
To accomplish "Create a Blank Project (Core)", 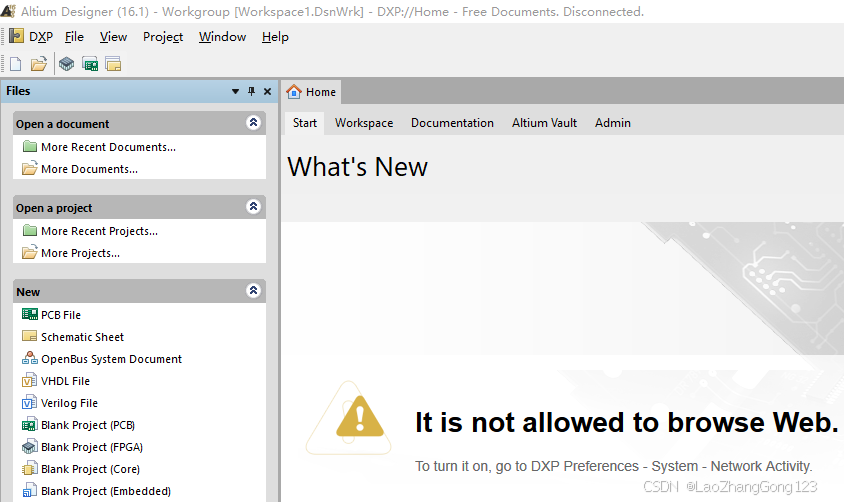I will pos(90,469).
